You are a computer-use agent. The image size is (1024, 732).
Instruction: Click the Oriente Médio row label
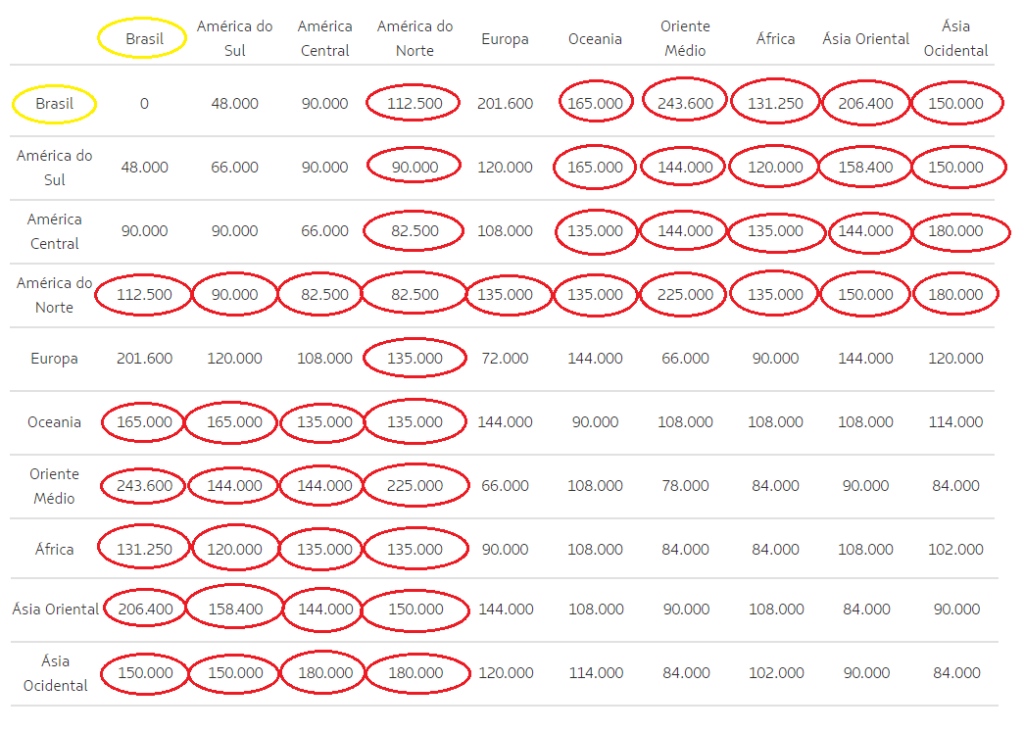pyautogui.click(x=53, y=485)
